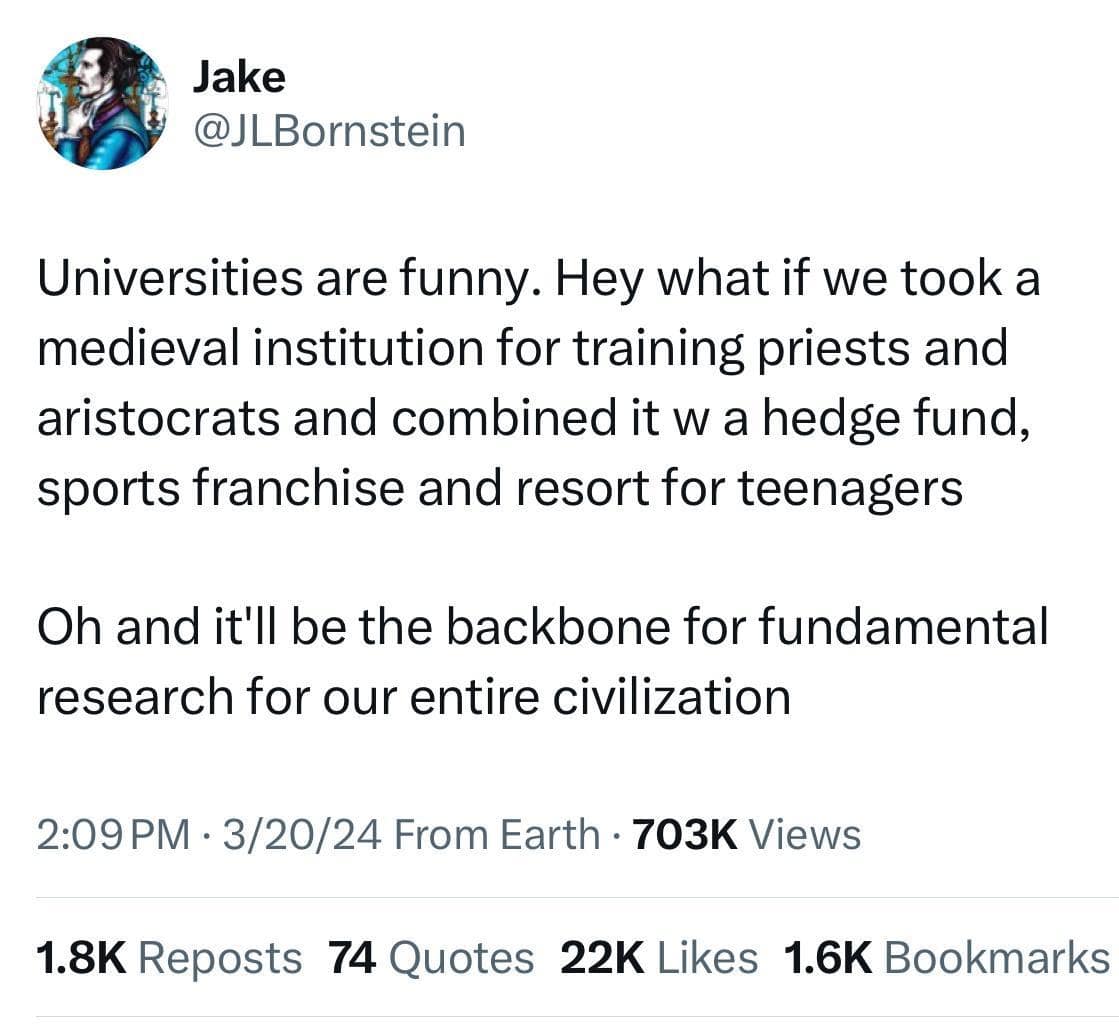Show the 74 Quotes list
The image size is (1119, 1029).
point(431,958)
